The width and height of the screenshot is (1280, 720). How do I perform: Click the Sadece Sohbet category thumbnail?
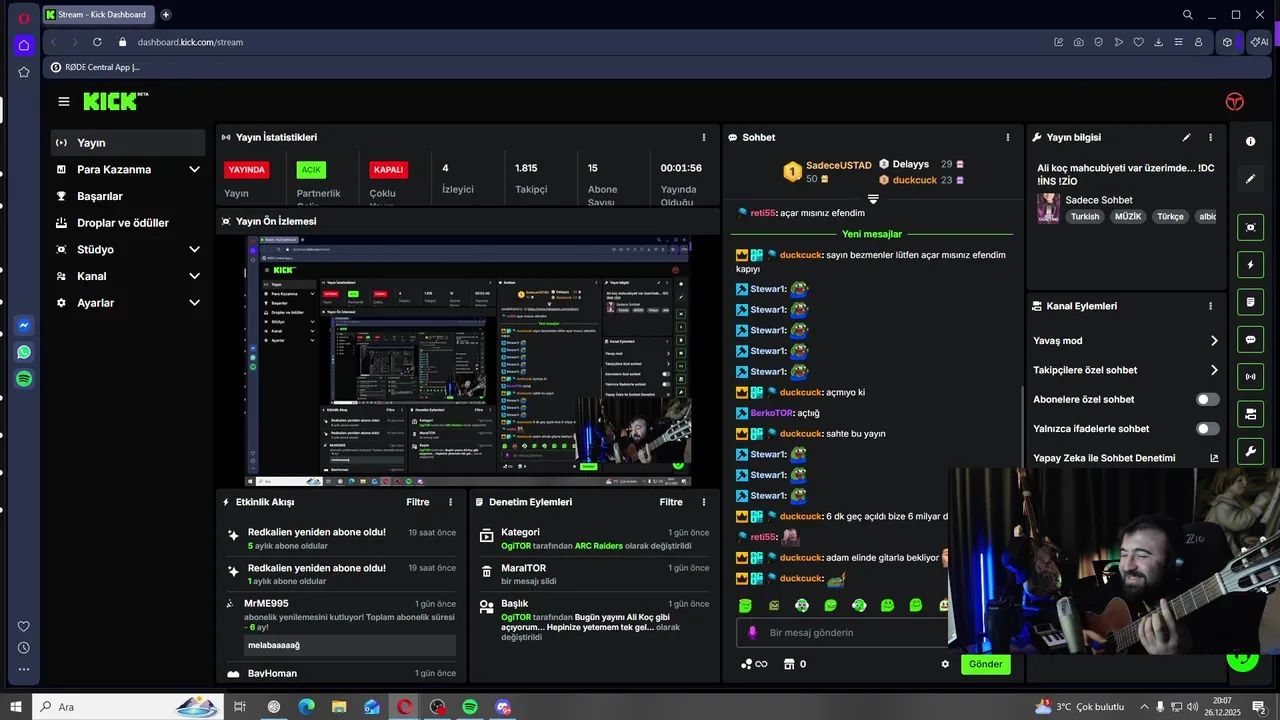(1048, 207)
